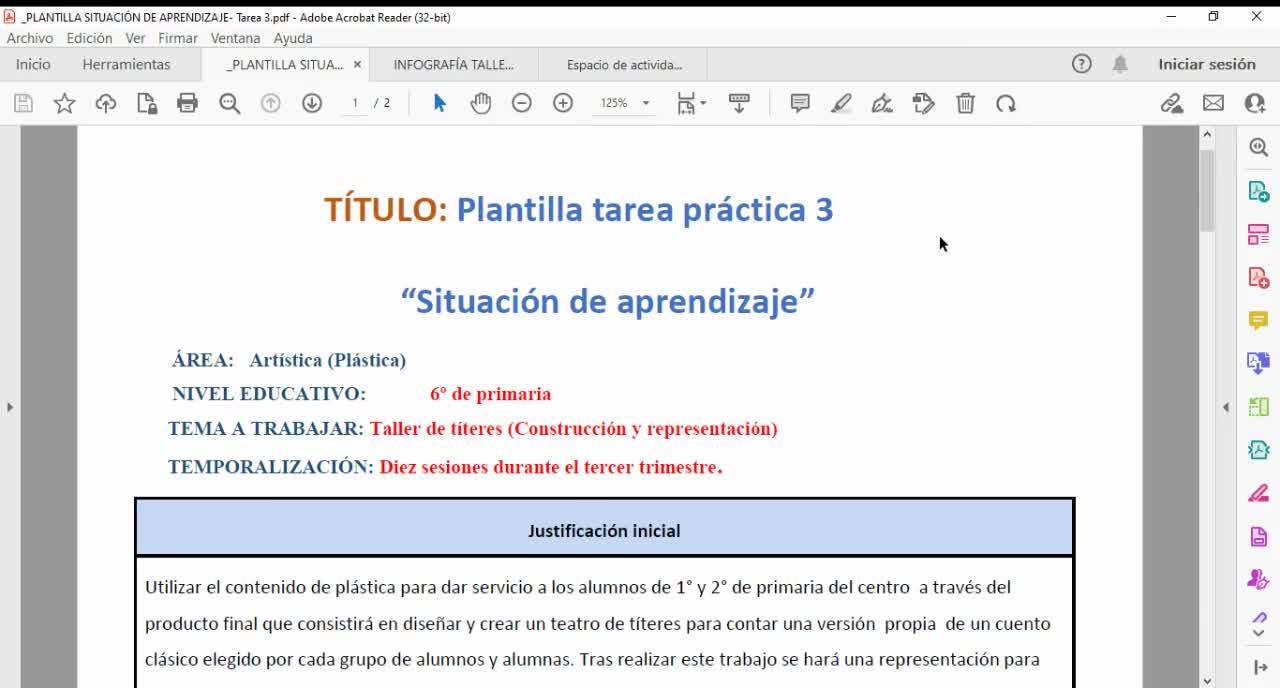Print the document with printer icon
The width and height of the screenshot is (1280, 688).
(187, 103)
